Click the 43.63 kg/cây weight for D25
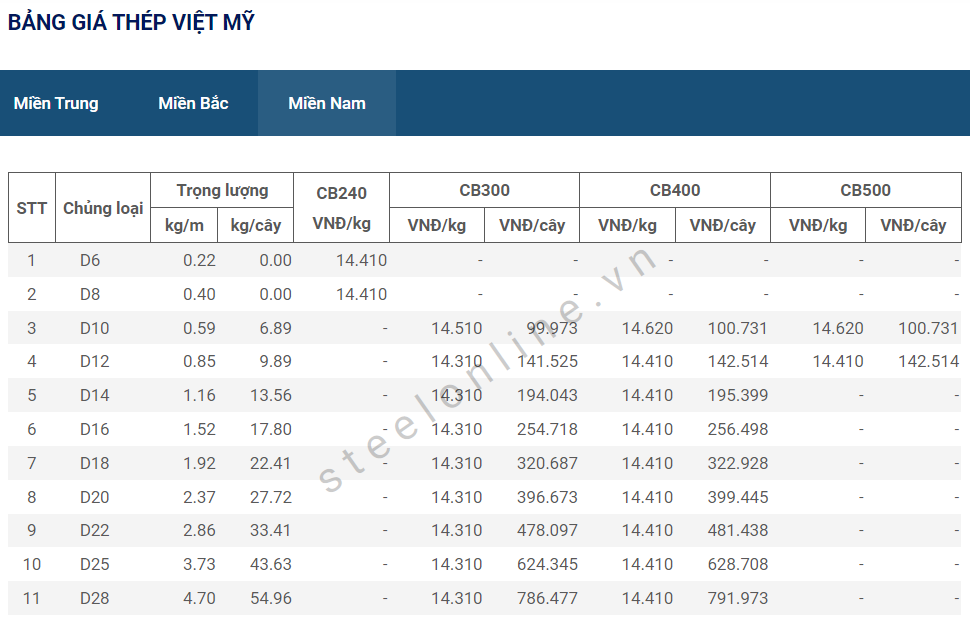The image size is (970, 625). pyautogui.click(x=271, y=564)
